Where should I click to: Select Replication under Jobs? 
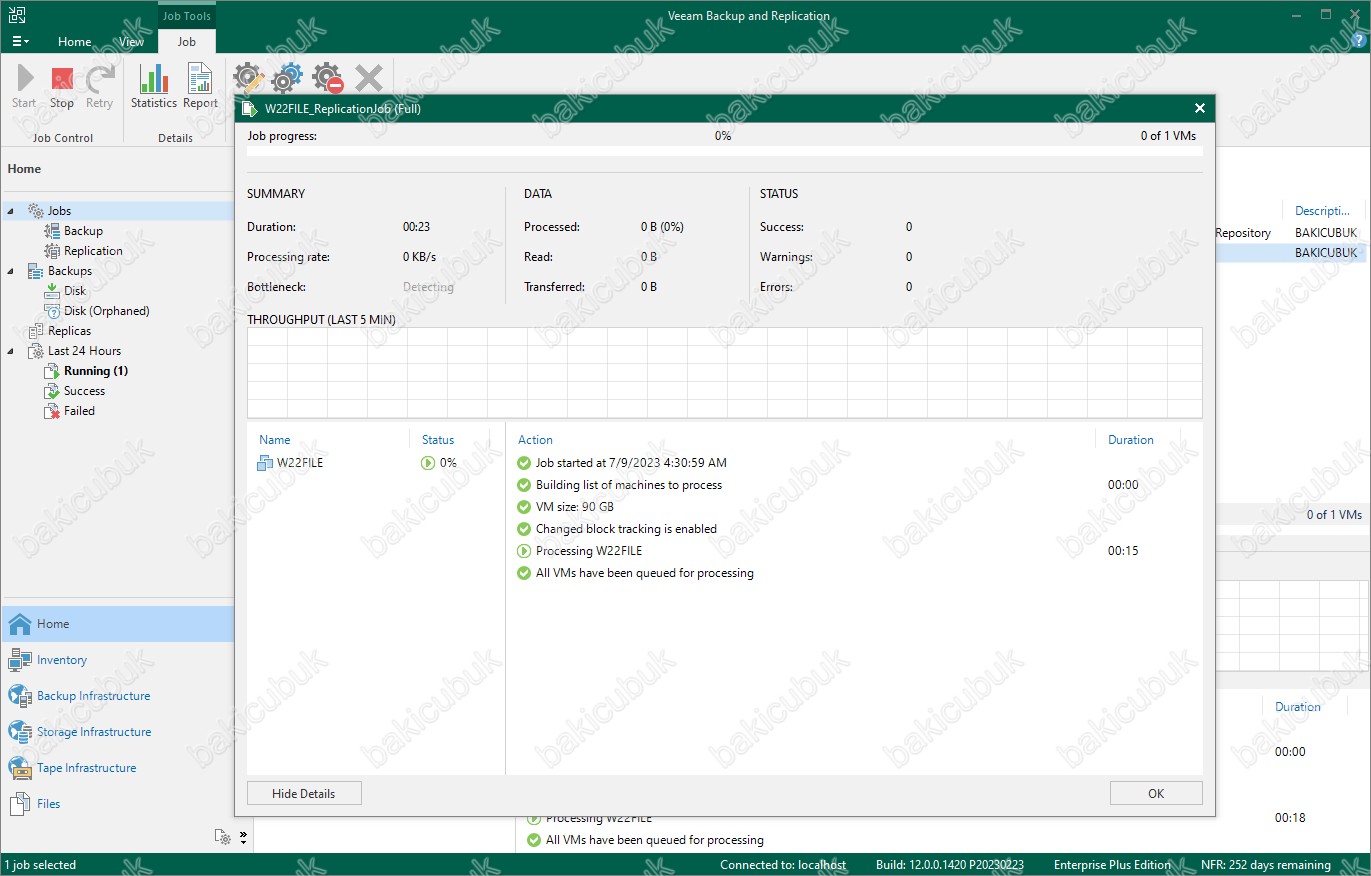(x=93, y=251)
